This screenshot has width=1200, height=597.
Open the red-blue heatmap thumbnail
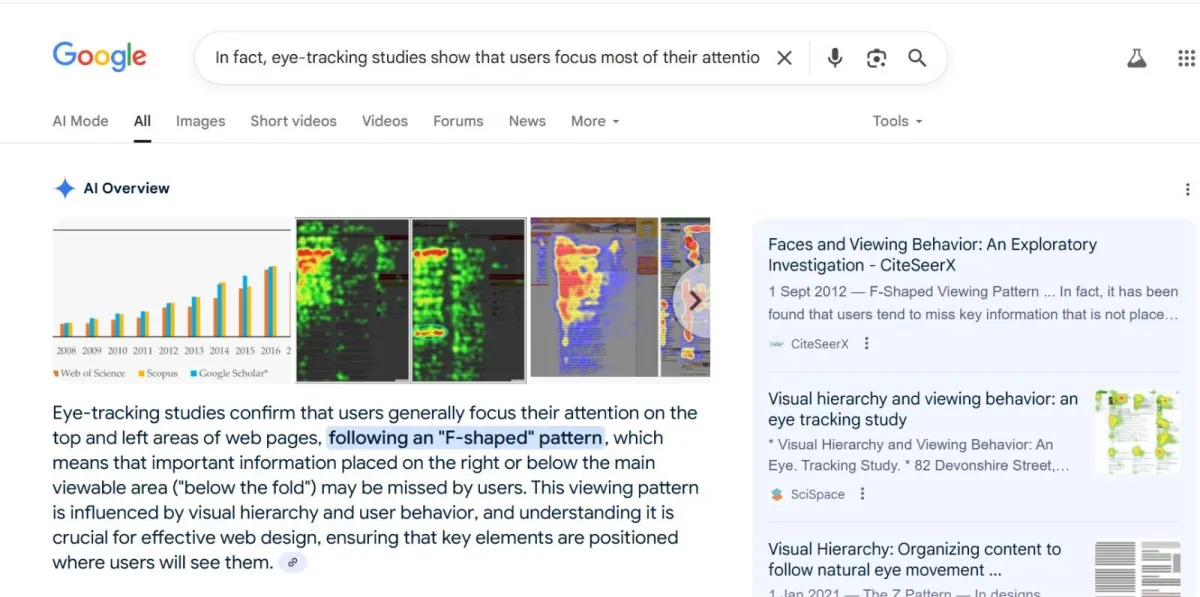click(x=595, y=298)
